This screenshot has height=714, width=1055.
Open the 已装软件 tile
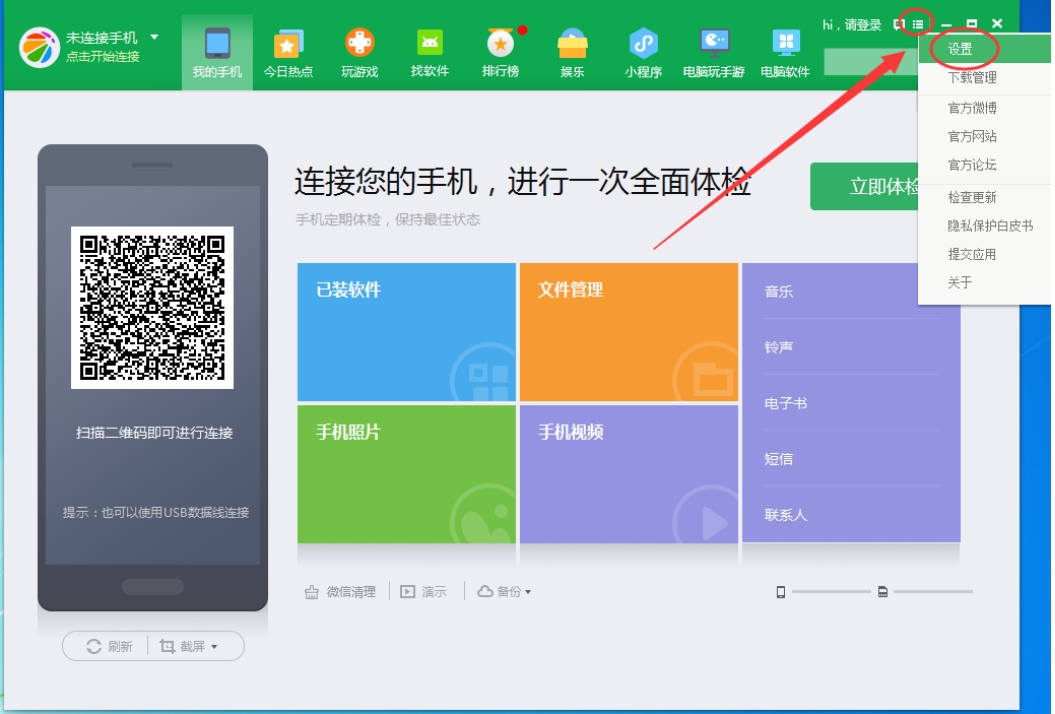(406, 332)
